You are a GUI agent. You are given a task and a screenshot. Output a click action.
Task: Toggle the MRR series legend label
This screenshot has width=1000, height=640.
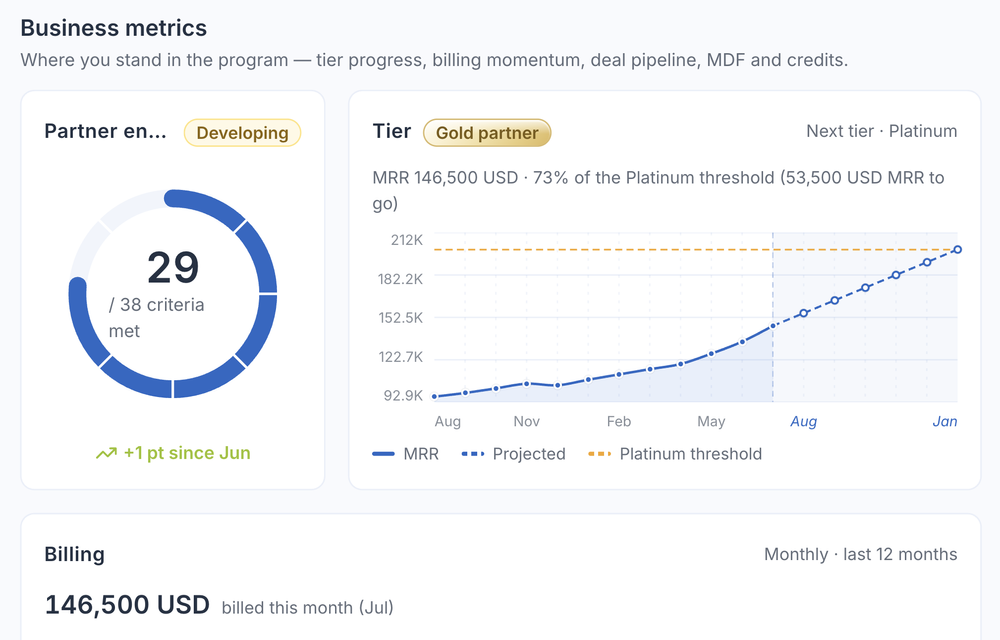click(x=421, y=454)
